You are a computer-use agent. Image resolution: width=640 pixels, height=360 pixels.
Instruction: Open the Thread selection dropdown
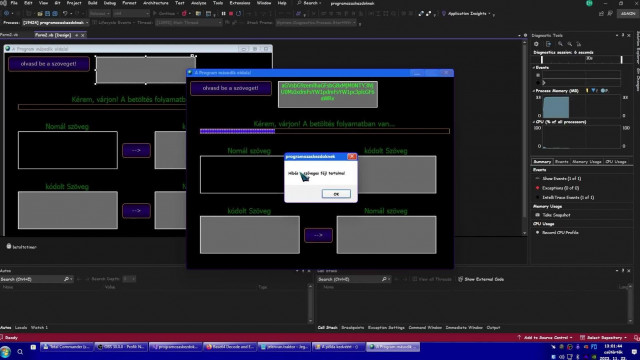pyautogui.click(x=189, y=23)
